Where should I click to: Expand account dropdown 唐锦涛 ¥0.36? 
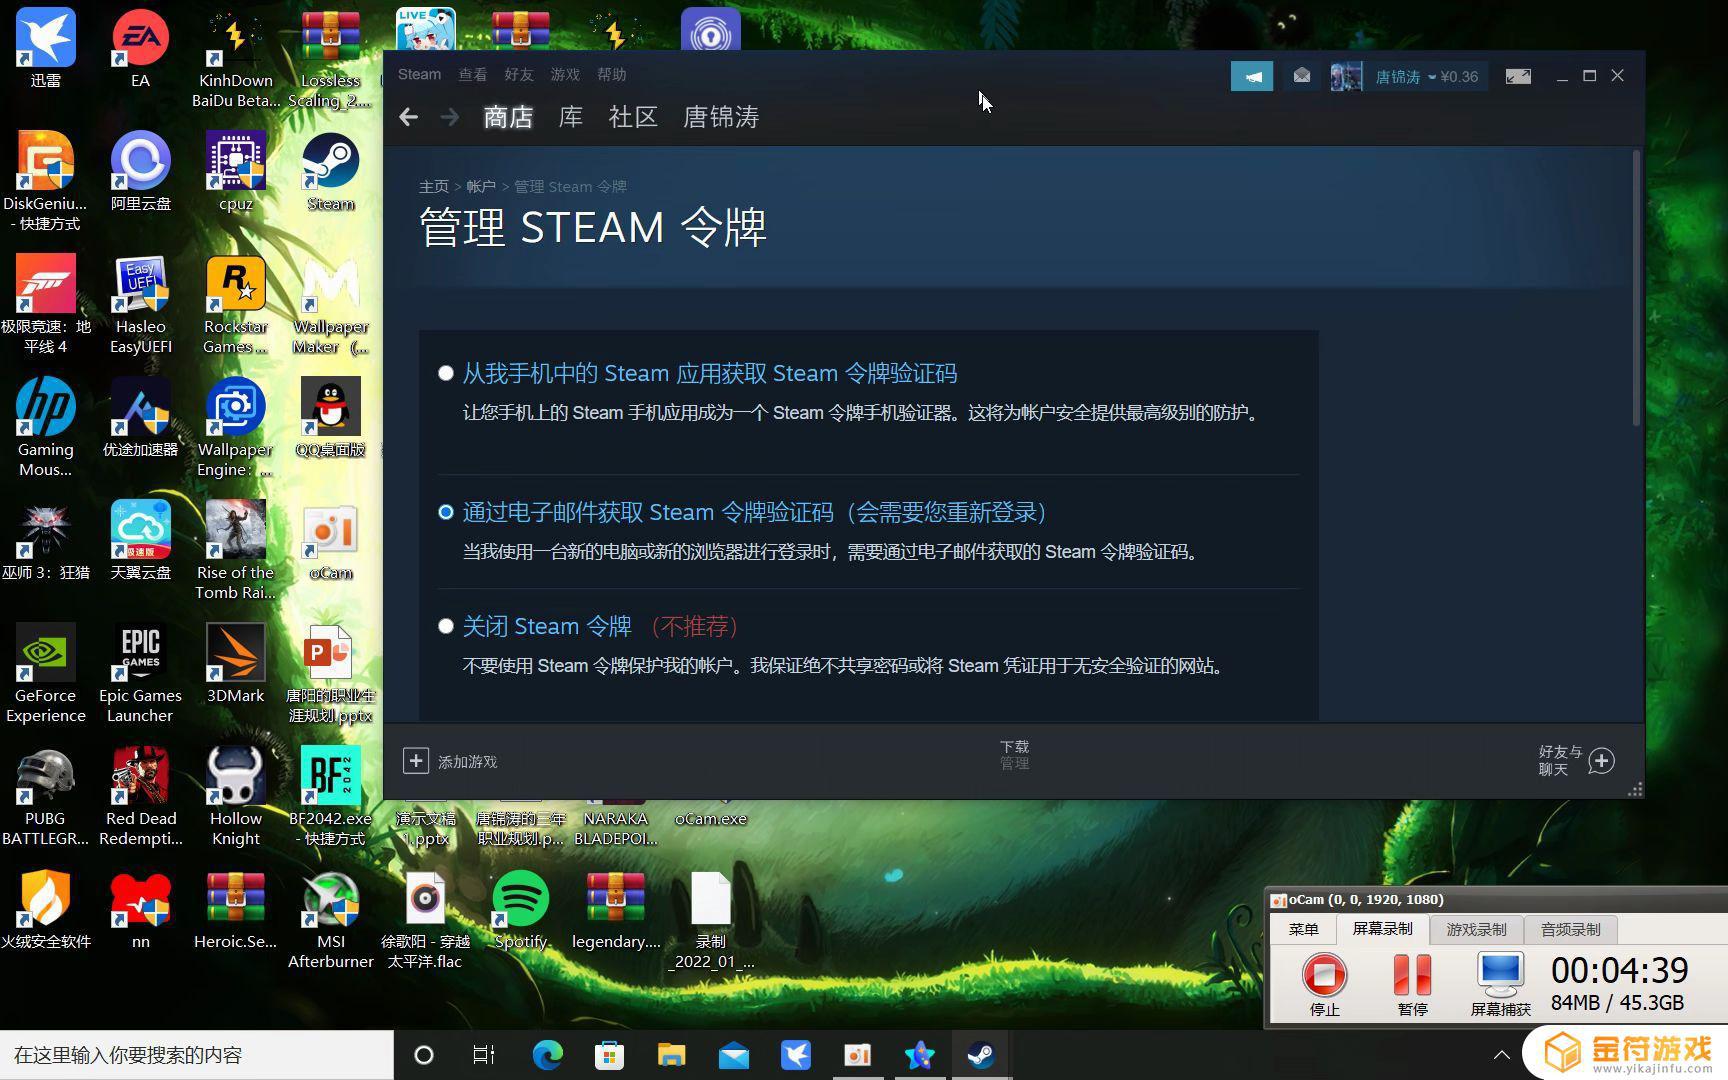tap(1427, 77)
